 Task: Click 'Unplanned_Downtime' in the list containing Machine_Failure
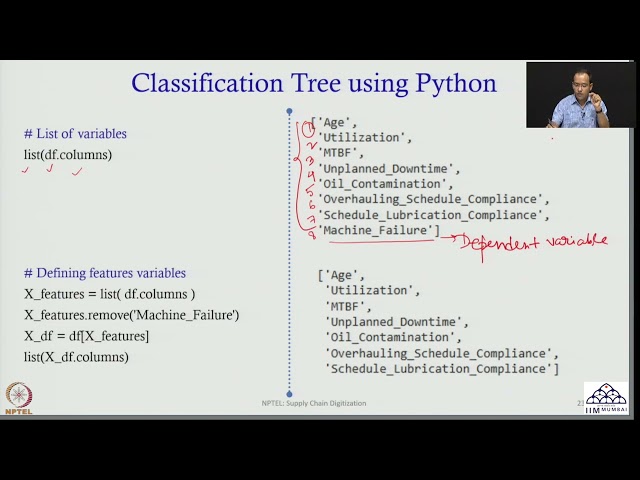[386, 169]
